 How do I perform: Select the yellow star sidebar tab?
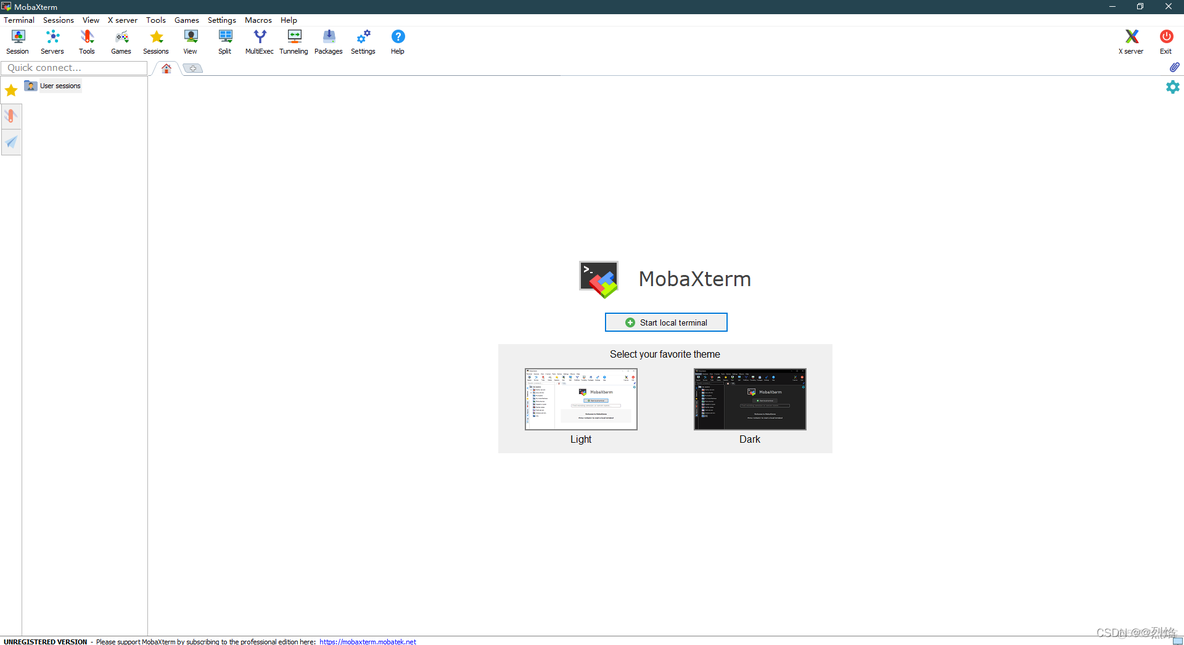point(11,91)
